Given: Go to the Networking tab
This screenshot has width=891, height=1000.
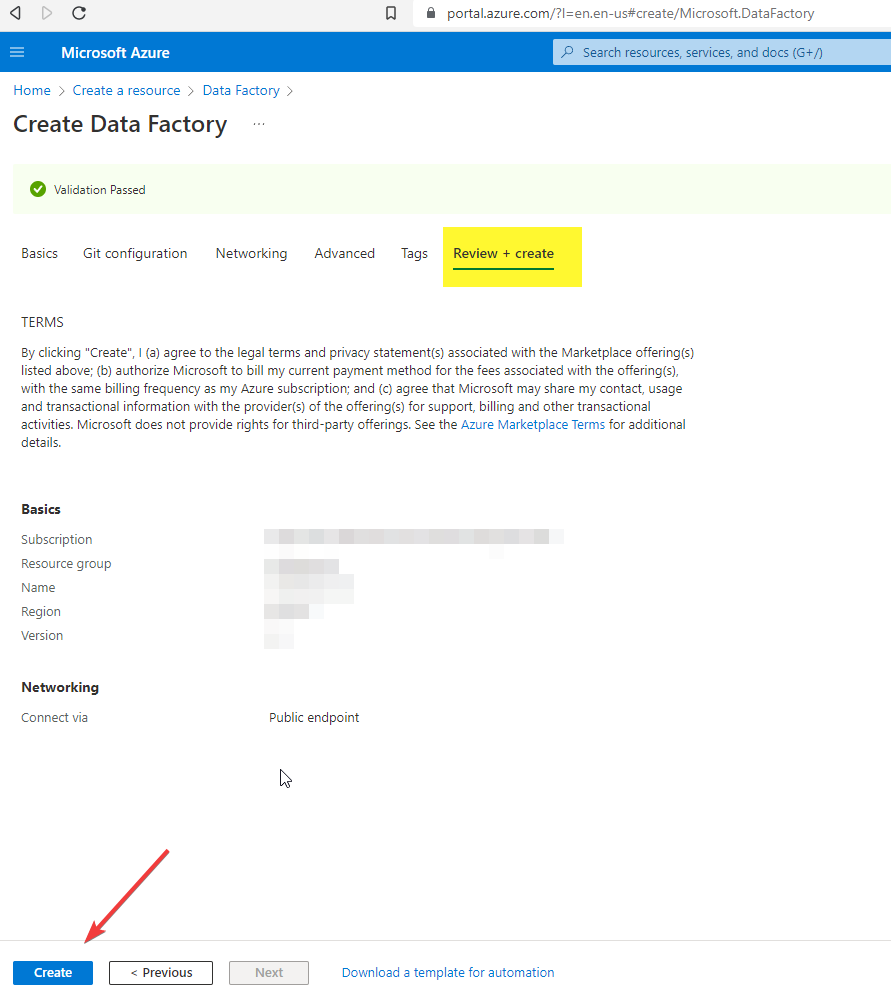Looking at the screenshot, I should [x=251, y=254].
